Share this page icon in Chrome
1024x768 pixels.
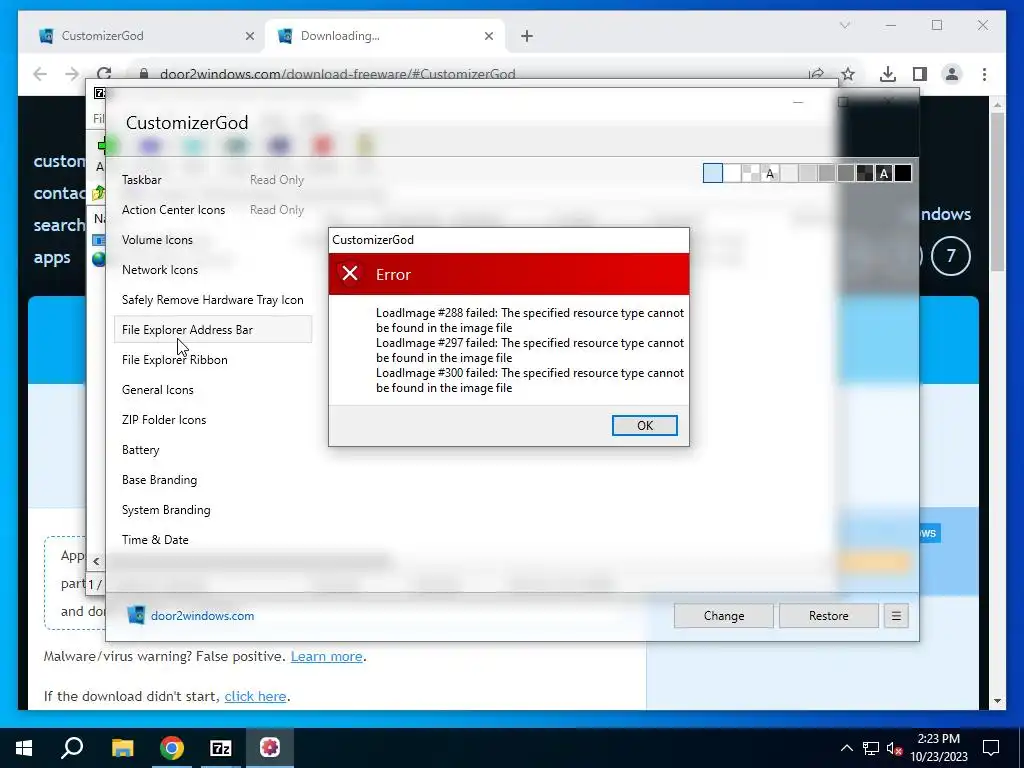(816, 74)
